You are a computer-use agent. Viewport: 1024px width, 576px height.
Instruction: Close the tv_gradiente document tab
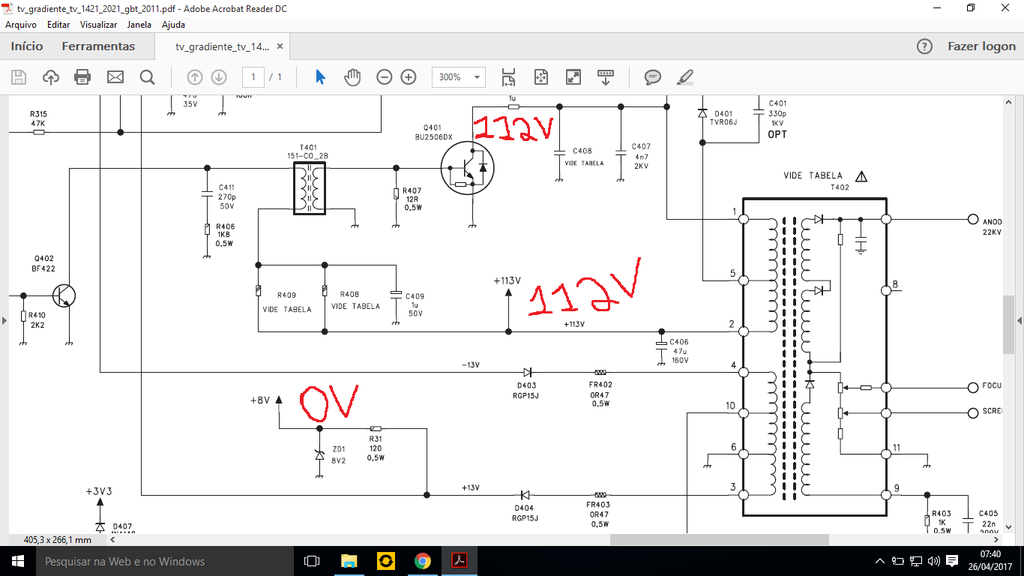click(x=280, y=46)
